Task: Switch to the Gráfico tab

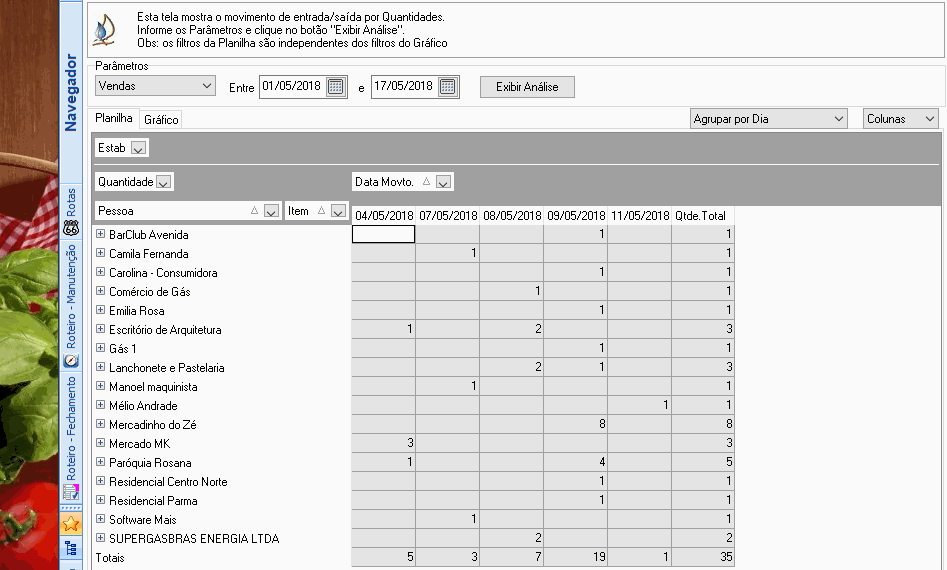Action: [161, 120]
